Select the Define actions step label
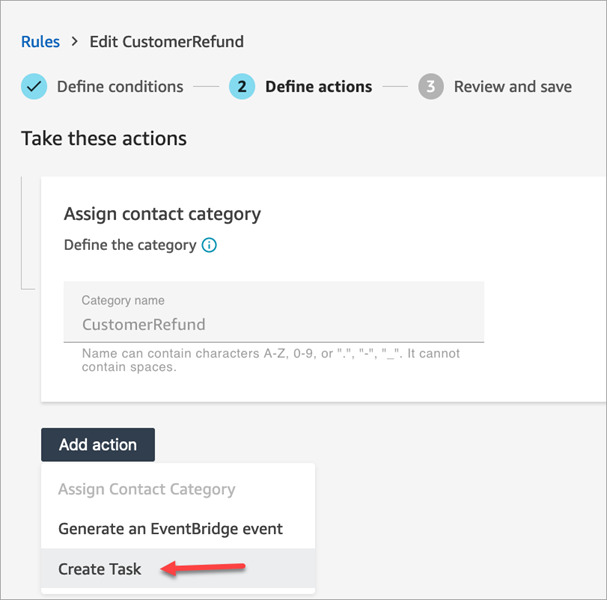Screen dimensions: 607x600 tap(318, 87)
